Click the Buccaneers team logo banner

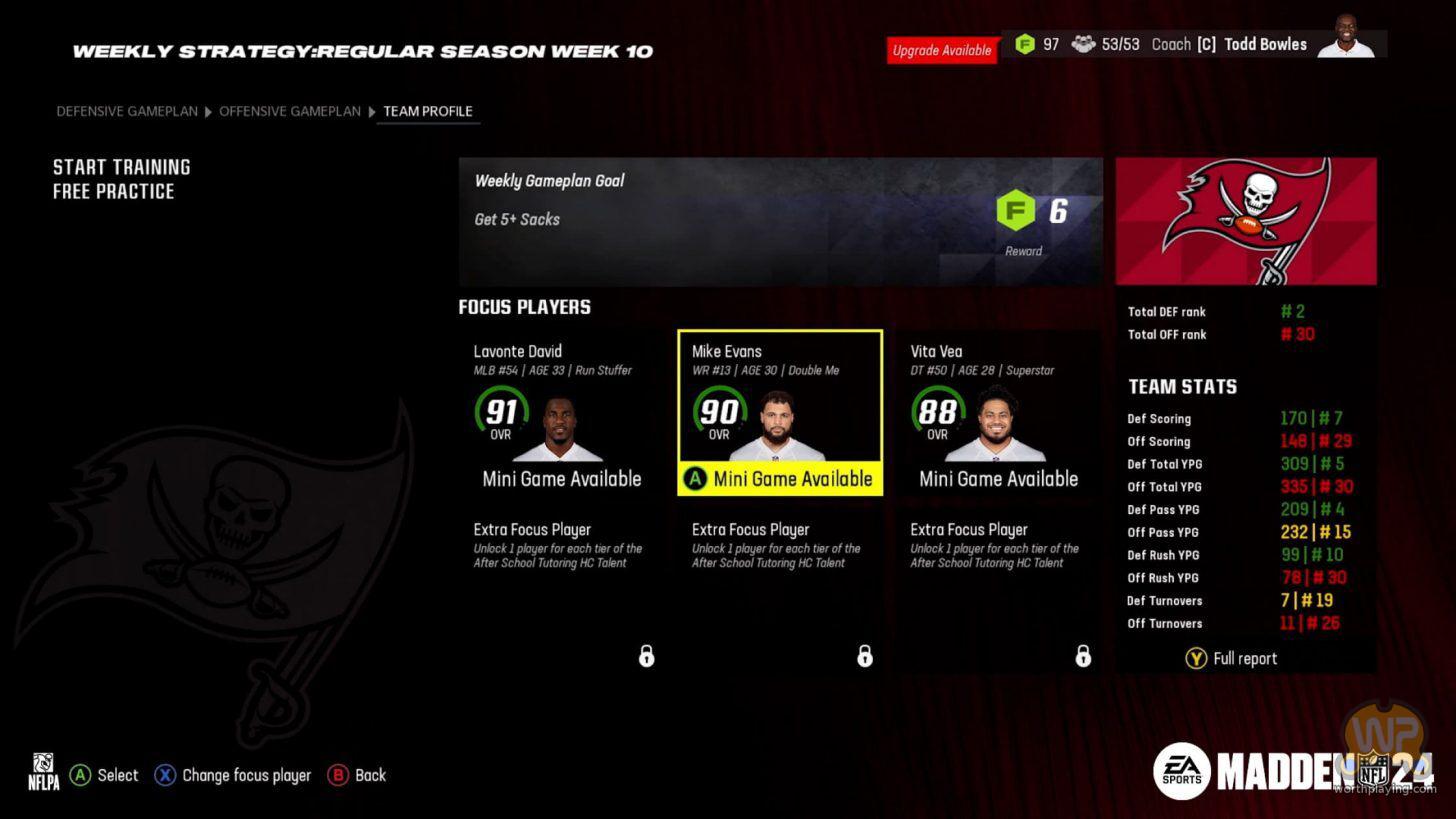(1246, 221)
